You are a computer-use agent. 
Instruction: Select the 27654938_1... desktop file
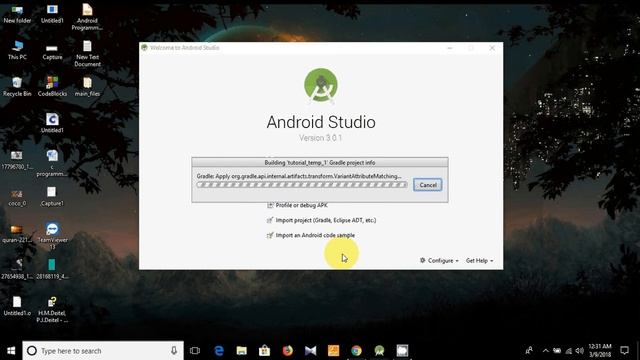pos(17,269)
